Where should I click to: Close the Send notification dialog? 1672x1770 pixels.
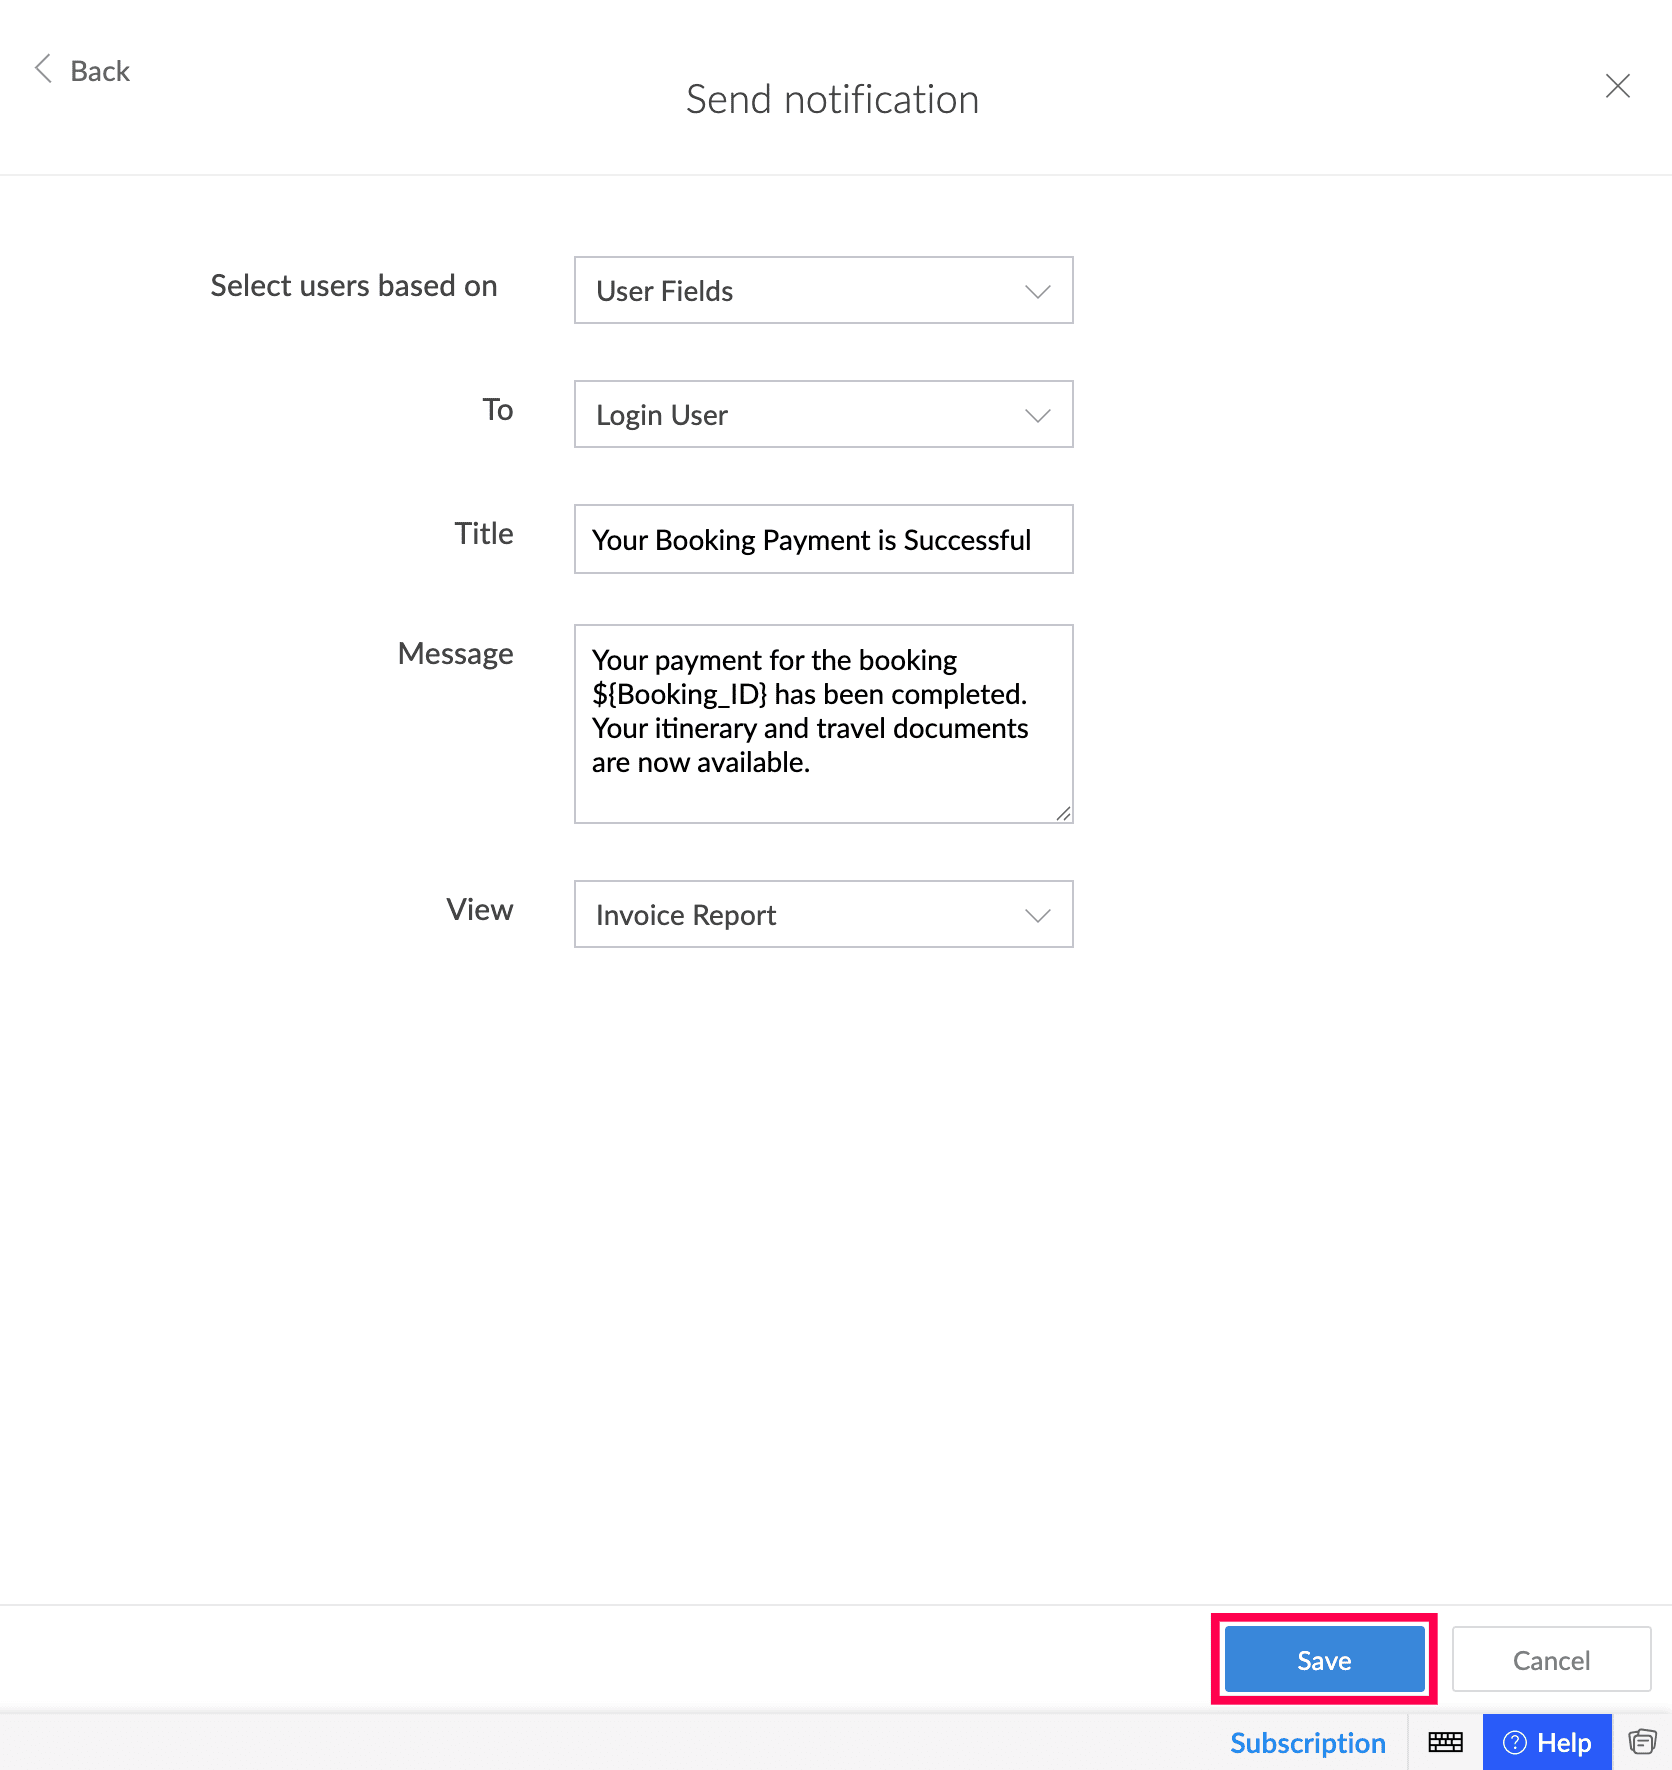click(1617, 86)
